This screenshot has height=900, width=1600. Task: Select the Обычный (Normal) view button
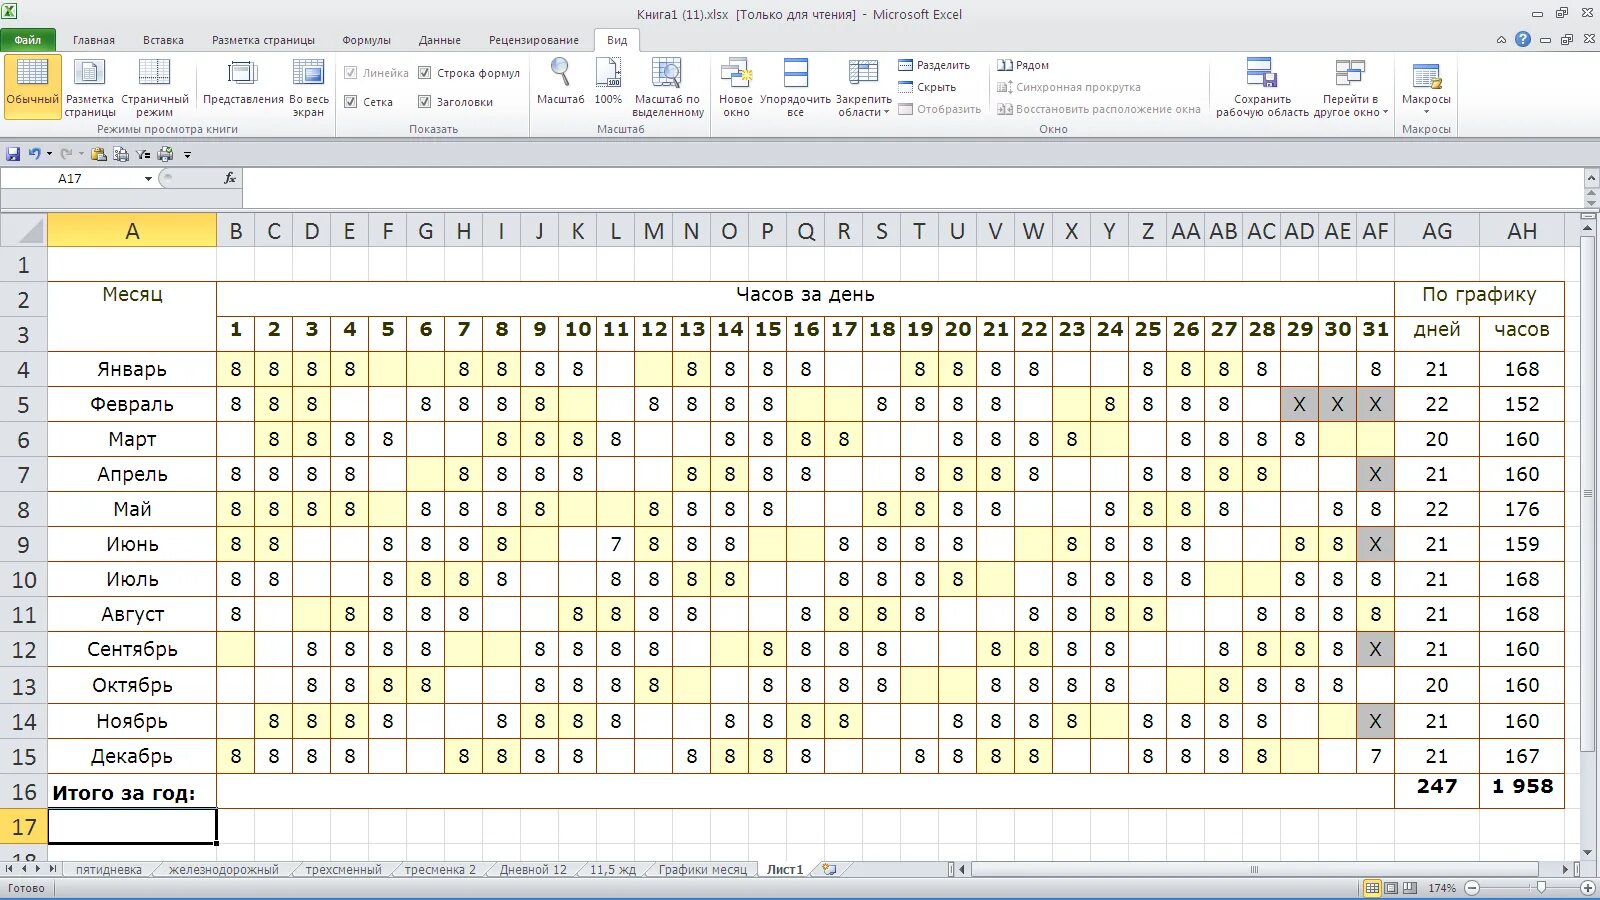coord(33,87)
